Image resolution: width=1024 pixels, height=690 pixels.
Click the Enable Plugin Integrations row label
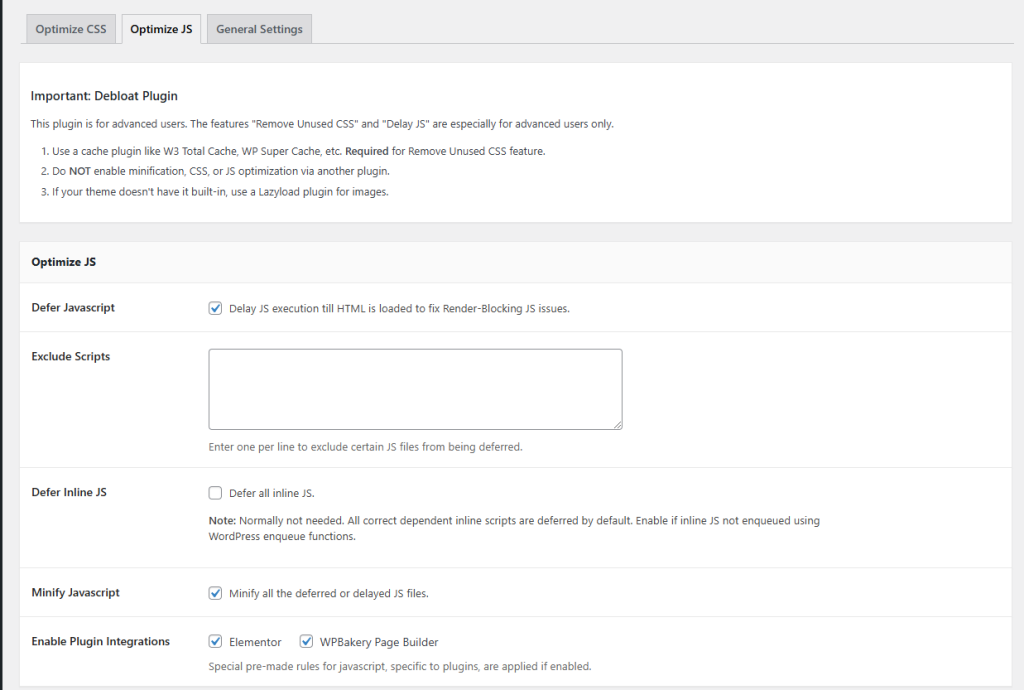pos(100,642)
